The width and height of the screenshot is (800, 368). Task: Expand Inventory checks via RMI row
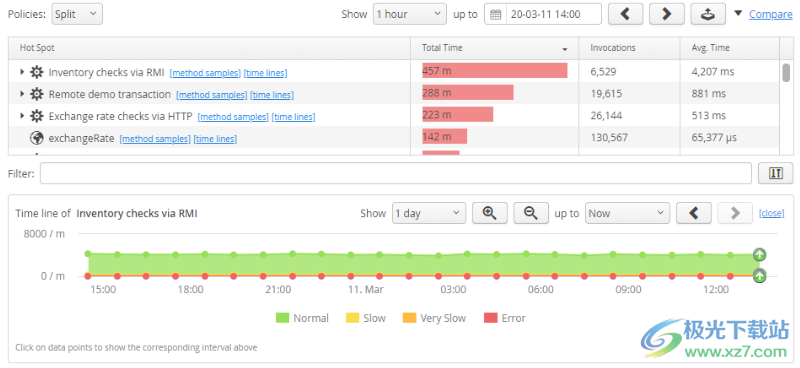(22, 72)
